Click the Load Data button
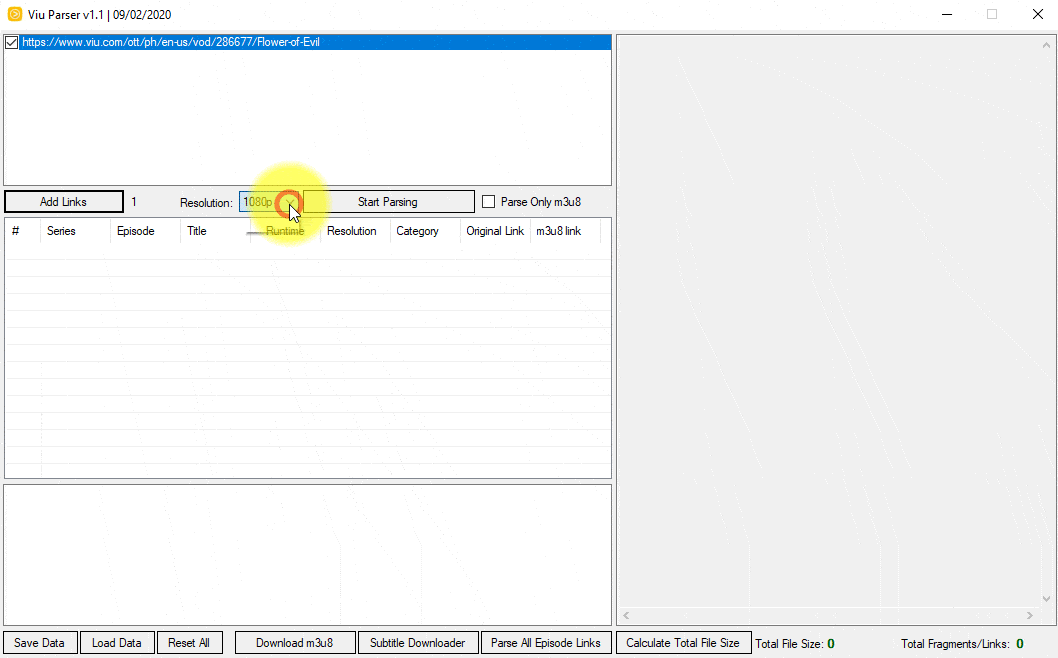The width and height of the screenshot is (1058, 658). (x=117, y=642)
